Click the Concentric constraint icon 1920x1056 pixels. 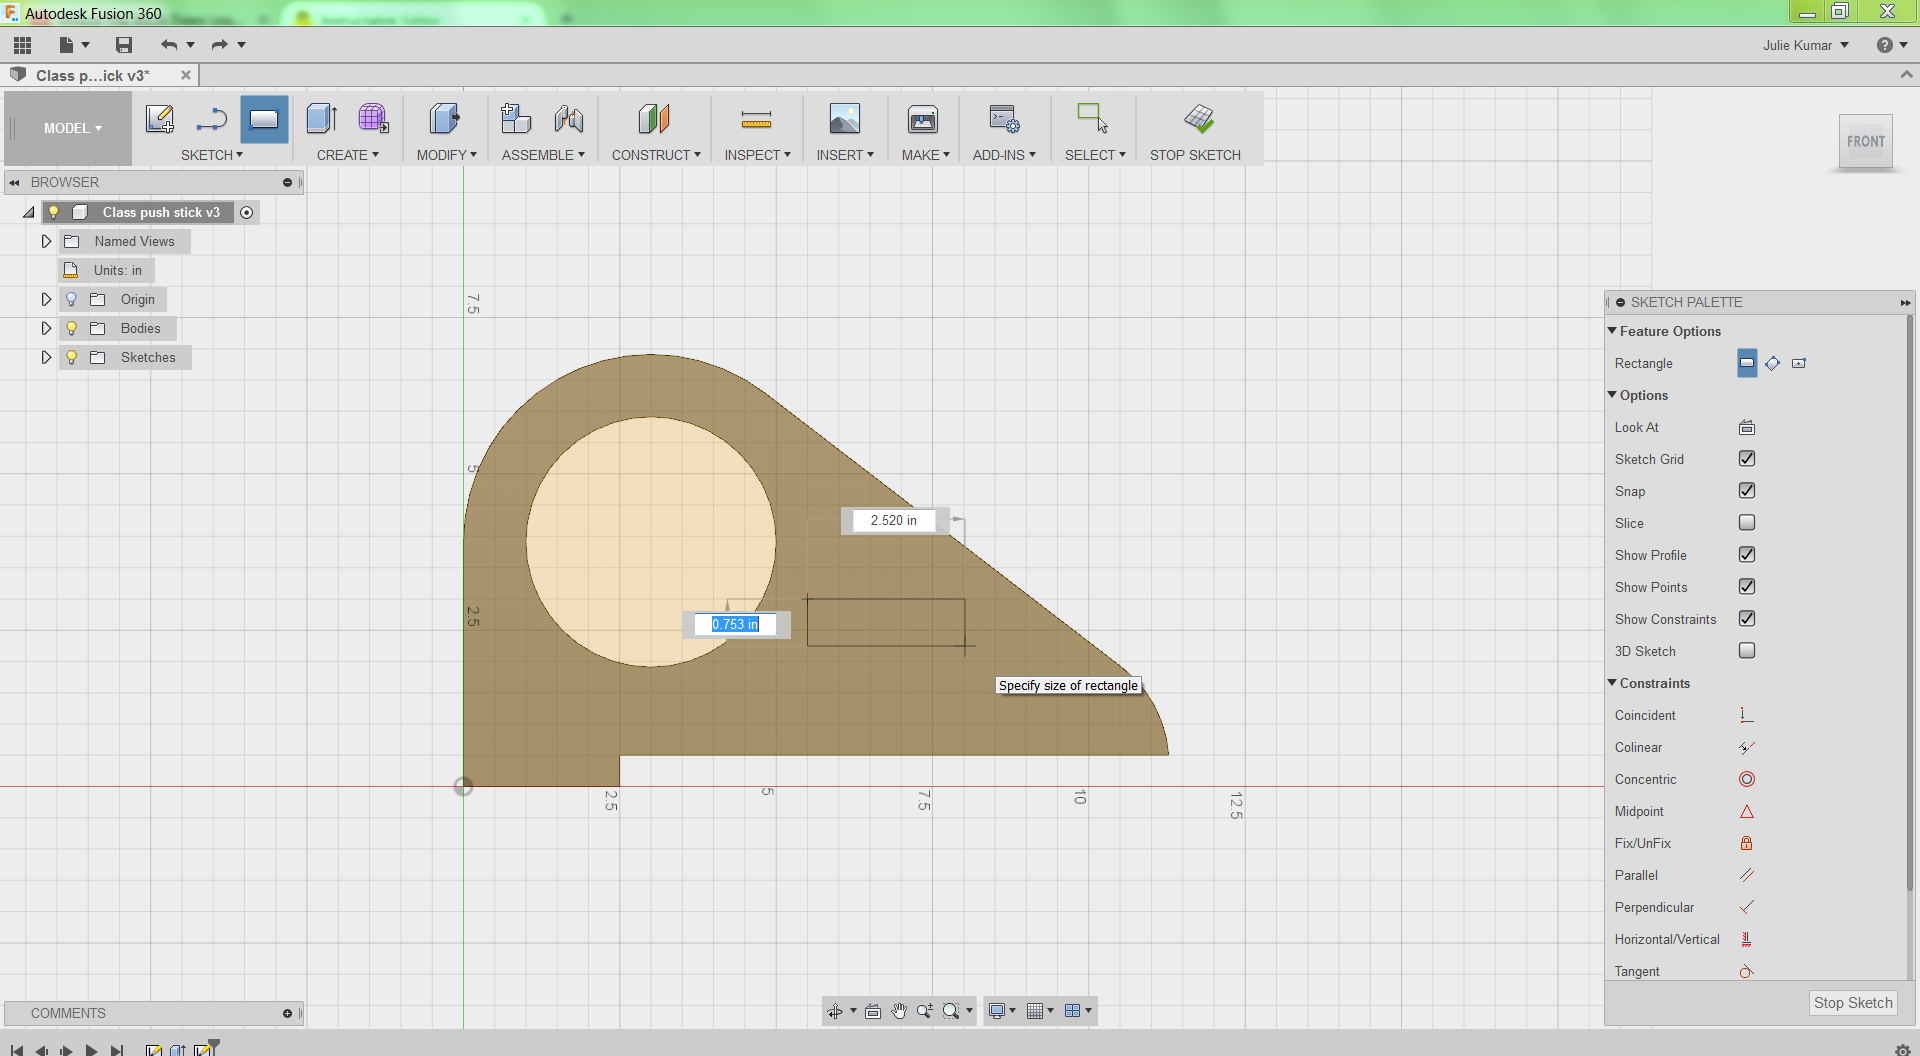click(1746, 779)
